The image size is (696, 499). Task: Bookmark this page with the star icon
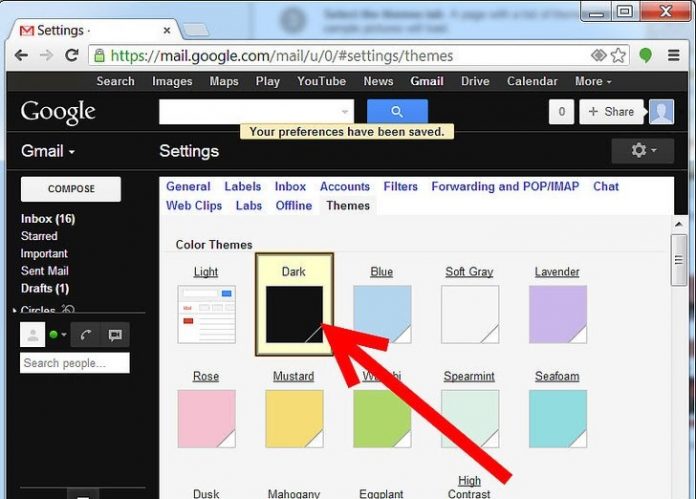pyautogui.click(x=619, y=56)
